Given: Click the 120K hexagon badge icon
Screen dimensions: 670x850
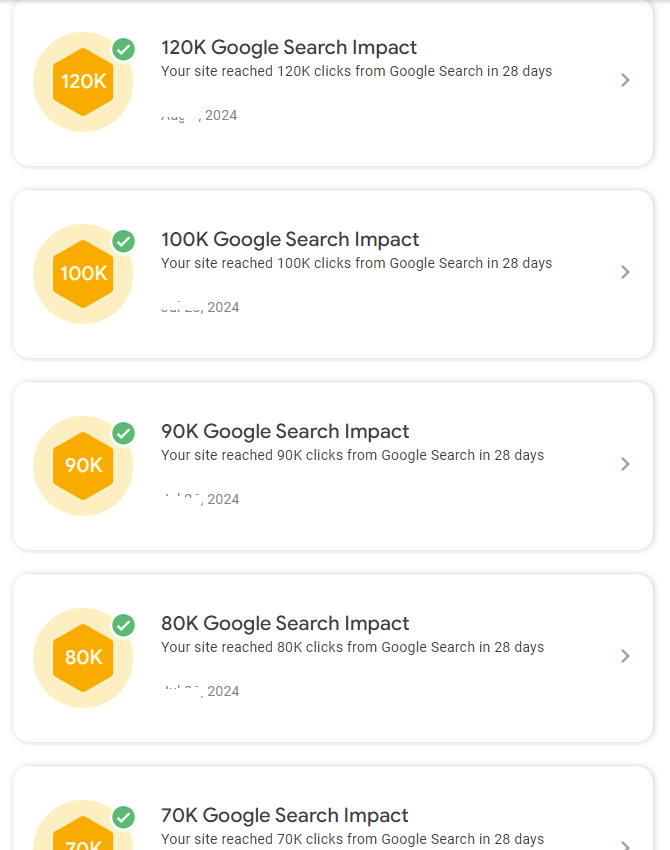Looking at the screenshot, I should point(83,82).
